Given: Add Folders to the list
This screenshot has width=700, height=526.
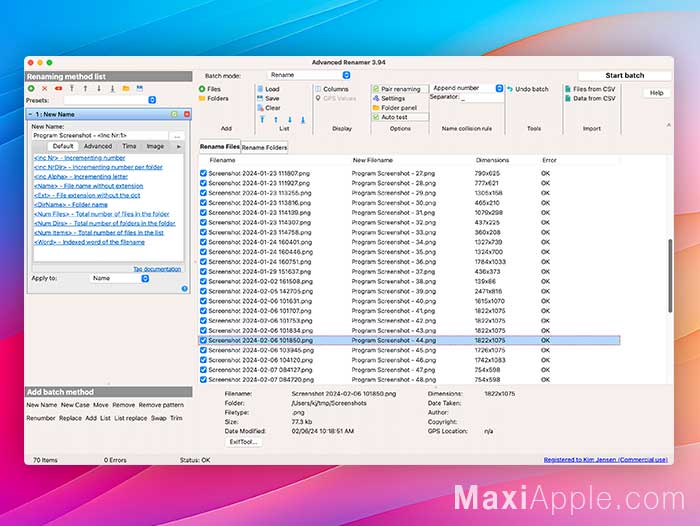Looking at the screenshot, I should (213, 98).
